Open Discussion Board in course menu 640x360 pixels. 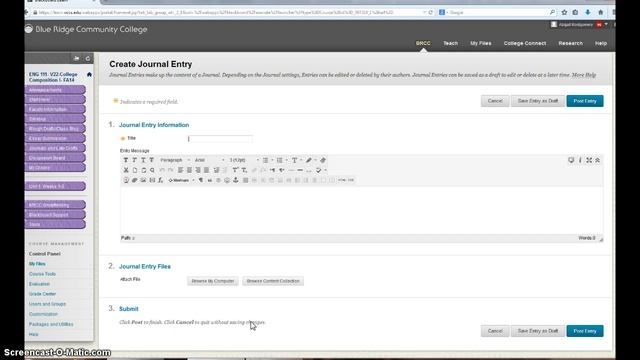tap(55, 158)
